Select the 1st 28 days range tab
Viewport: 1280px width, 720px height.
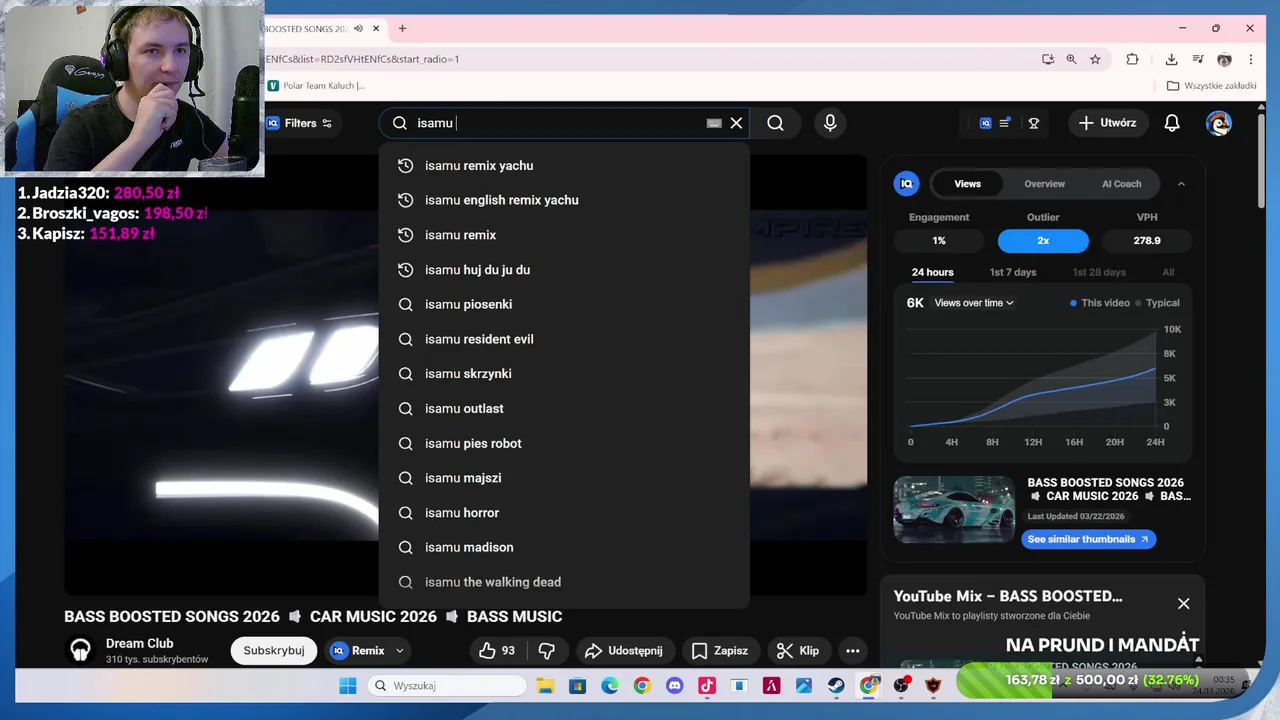pyautogui.click(x=1099, y=272)
